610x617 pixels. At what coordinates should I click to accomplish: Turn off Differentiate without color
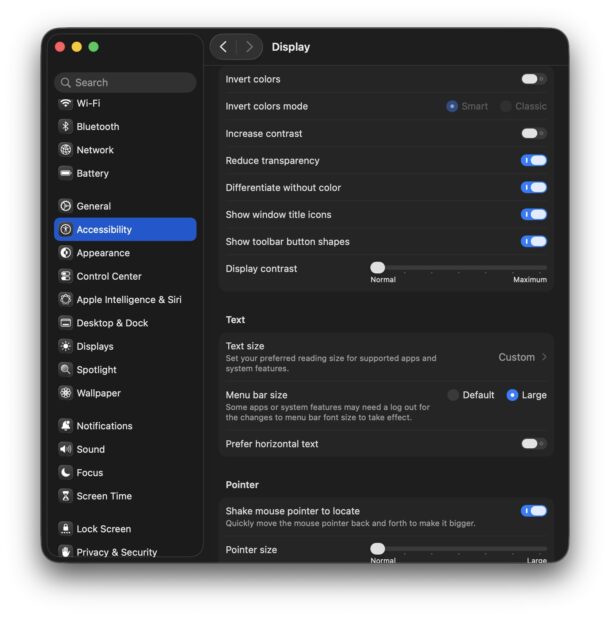click(x=534, y=187)
